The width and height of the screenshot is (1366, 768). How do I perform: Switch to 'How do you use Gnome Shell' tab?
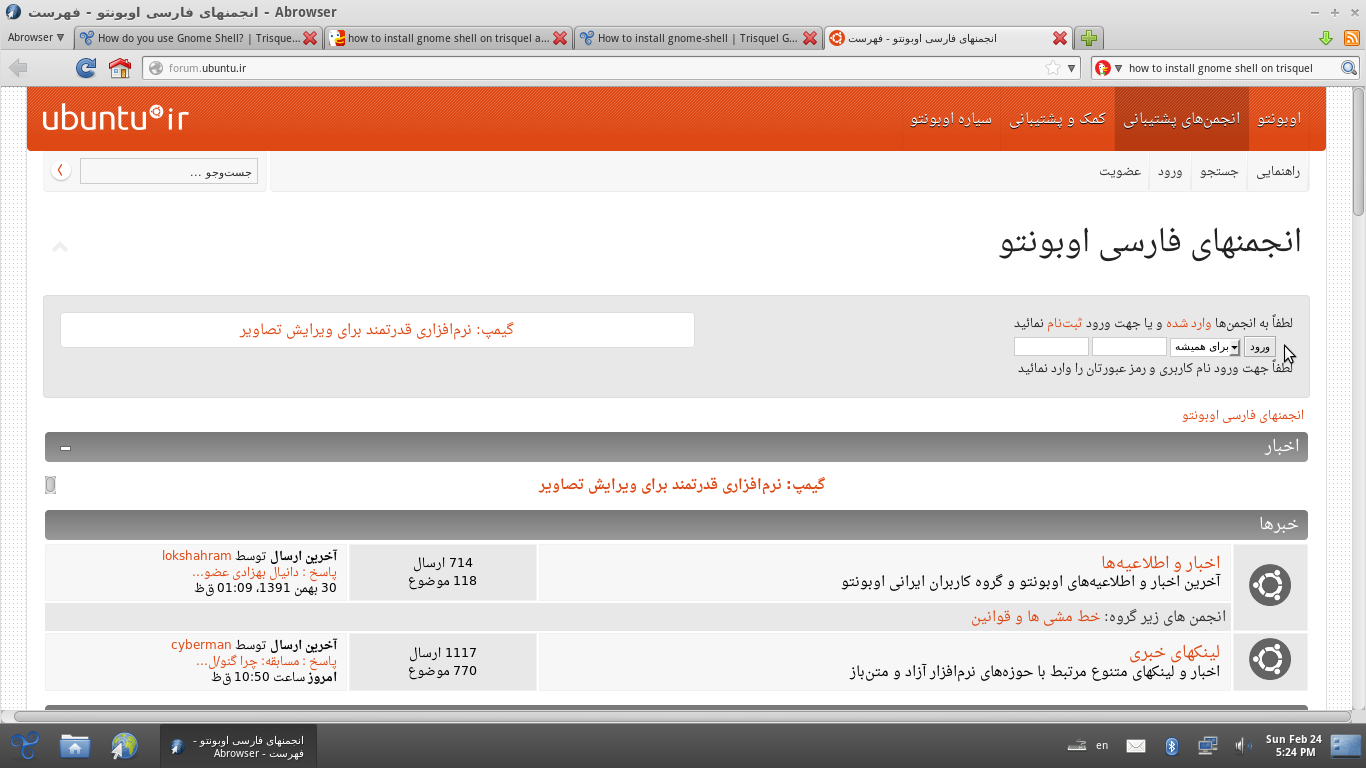[x=199, y=38]
